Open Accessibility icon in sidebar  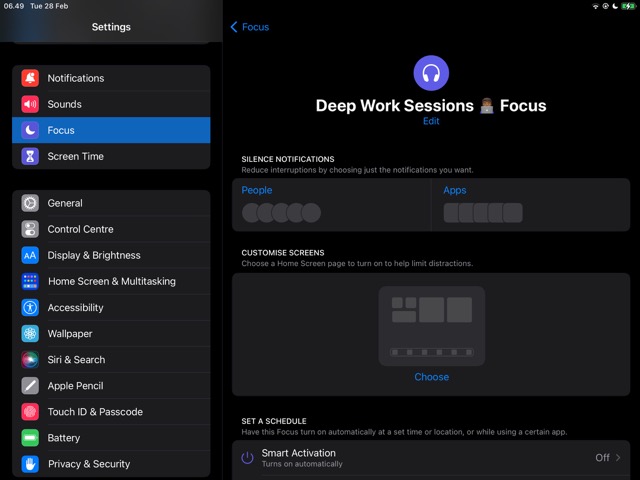tap(30, 308)
